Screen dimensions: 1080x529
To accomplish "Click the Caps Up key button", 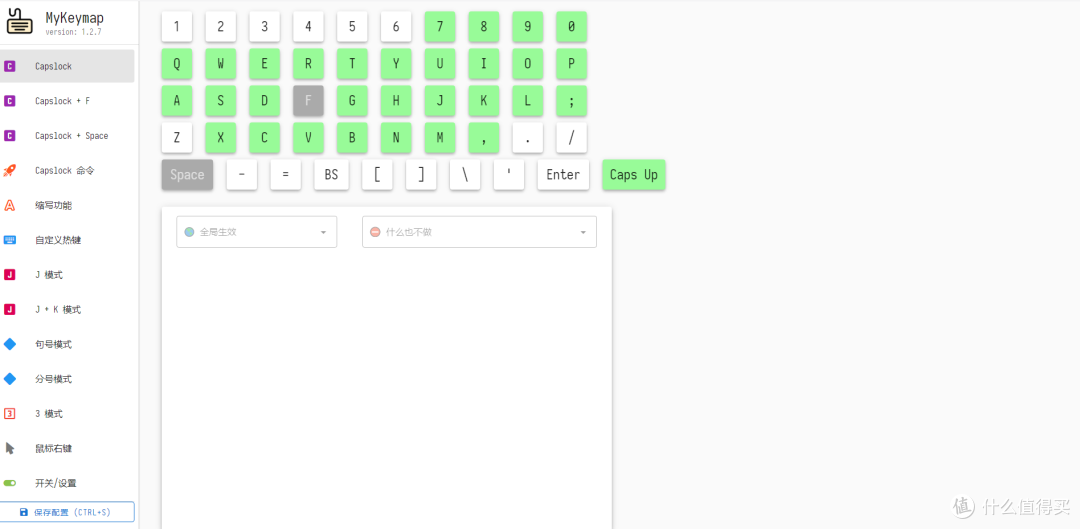I will pyautogui.click(x=634, y=175).
